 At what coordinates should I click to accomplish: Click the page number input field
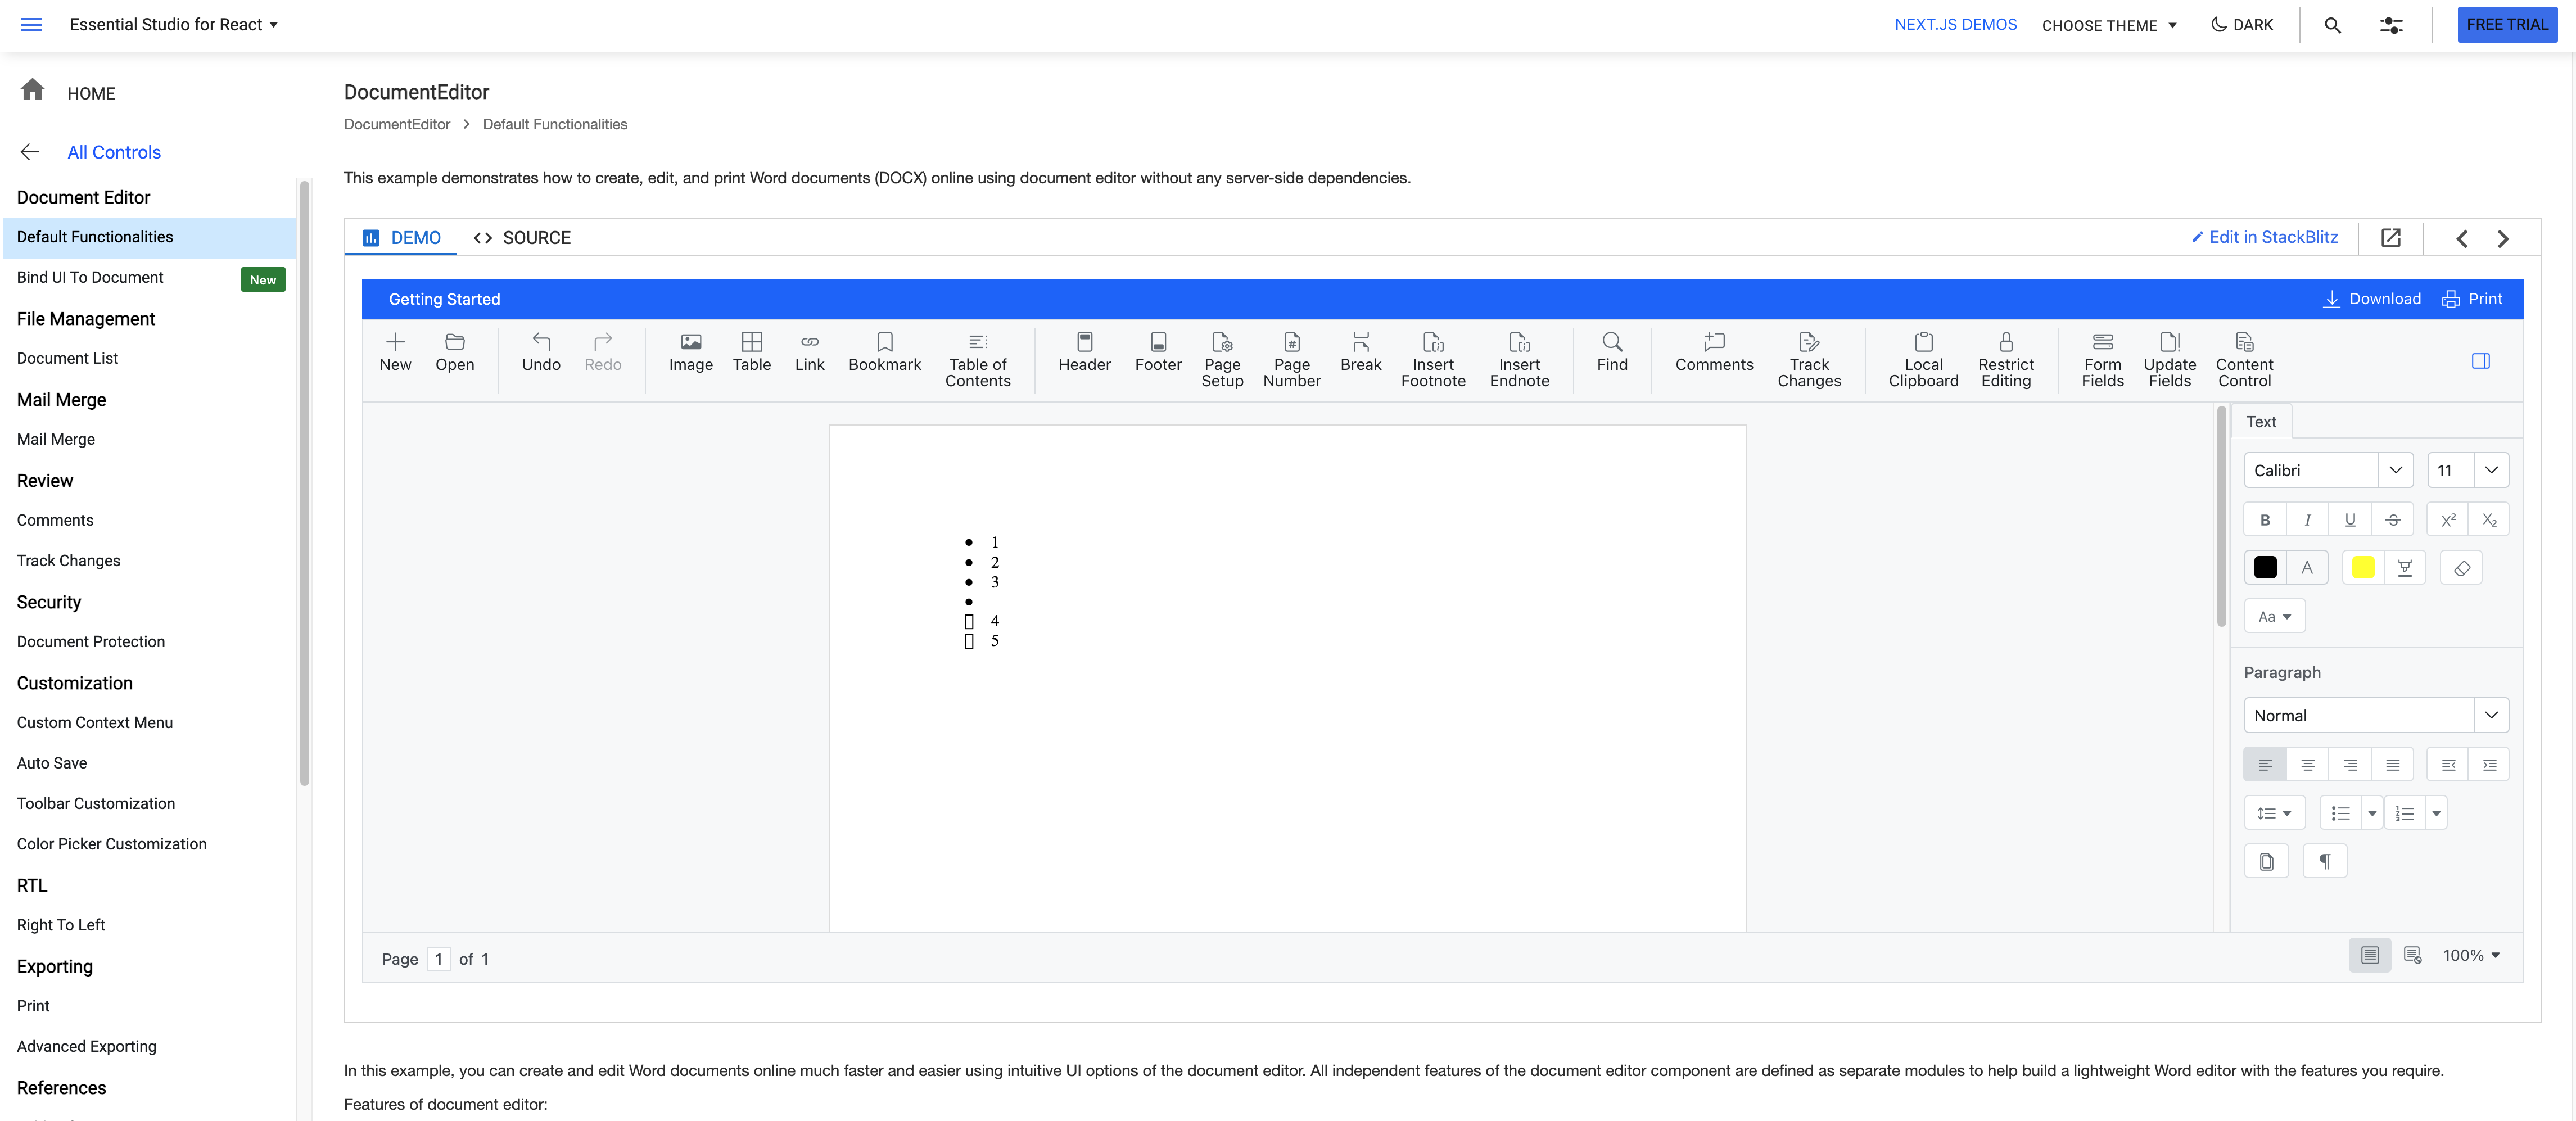pyautogui.click(x=438, y=959)
